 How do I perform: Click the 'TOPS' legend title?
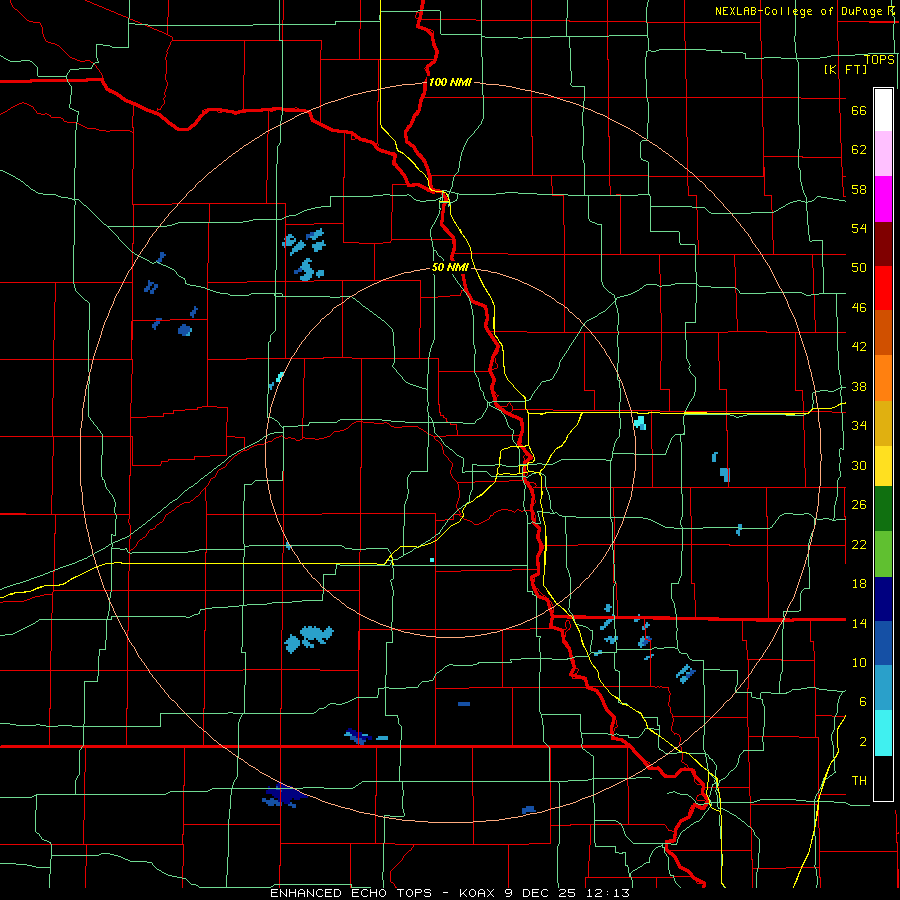879,59
